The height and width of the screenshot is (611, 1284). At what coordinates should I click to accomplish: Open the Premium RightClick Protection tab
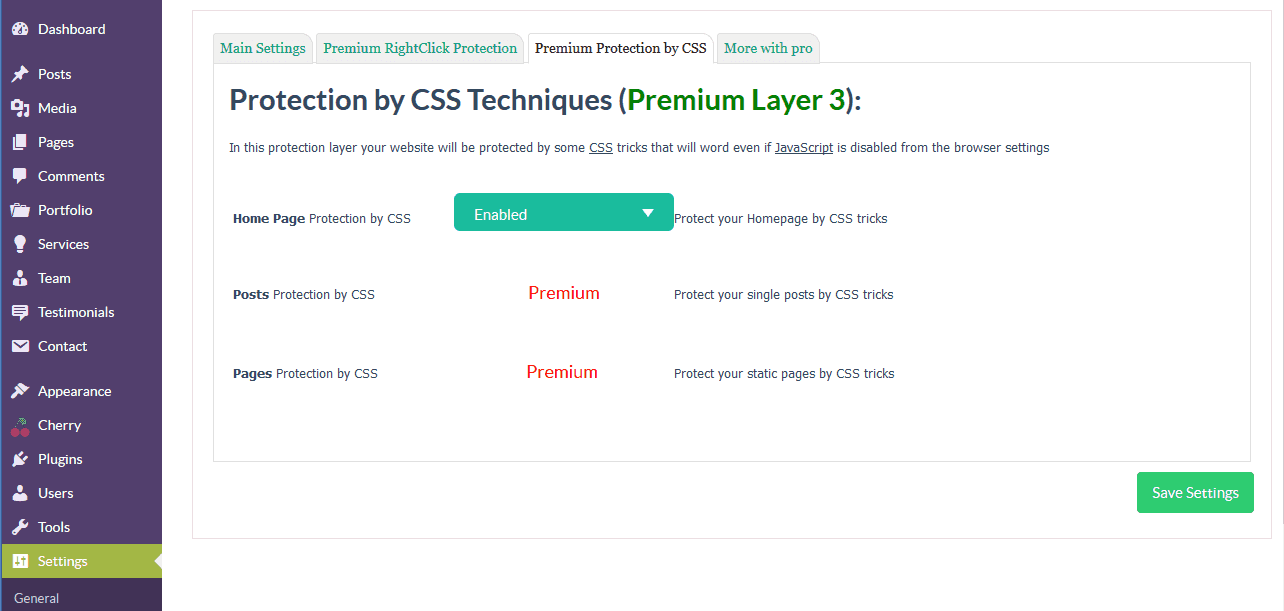(x=420, y=48)
